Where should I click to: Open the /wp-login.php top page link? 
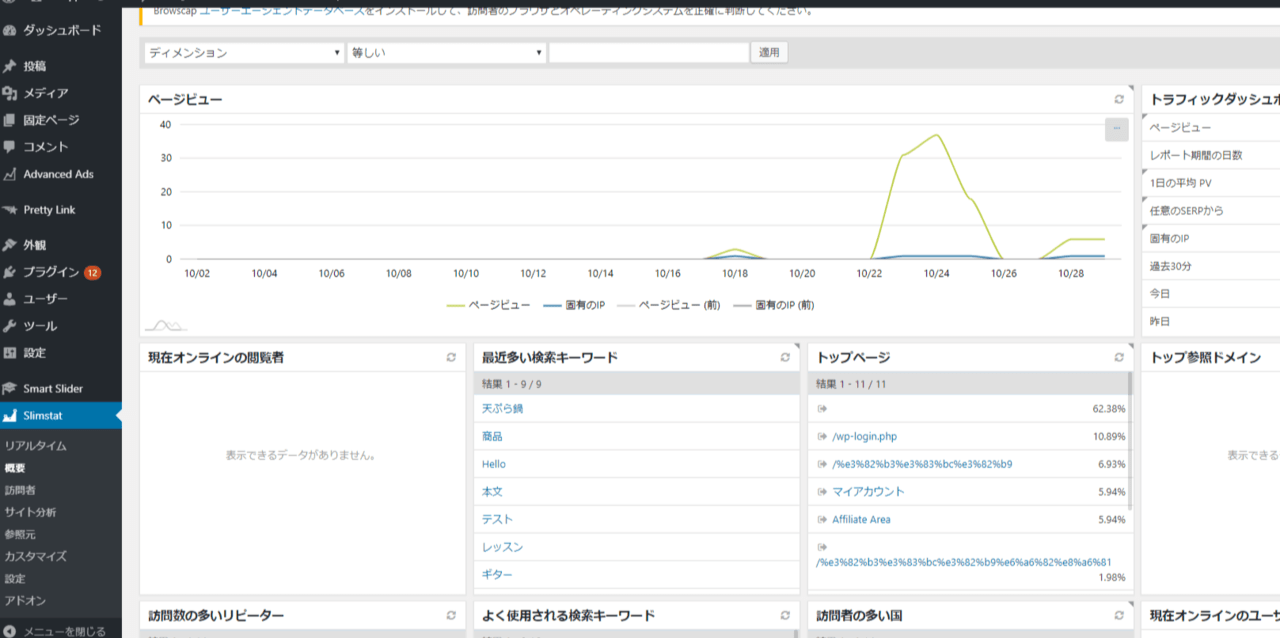pyautogui.click(x=864, y=437)
